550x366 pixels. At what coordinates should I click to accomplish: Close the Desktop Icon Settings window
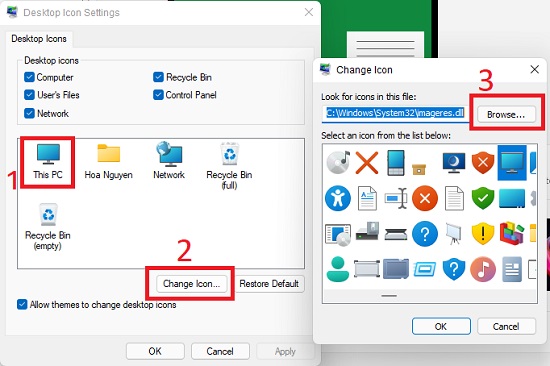point(309,12)
